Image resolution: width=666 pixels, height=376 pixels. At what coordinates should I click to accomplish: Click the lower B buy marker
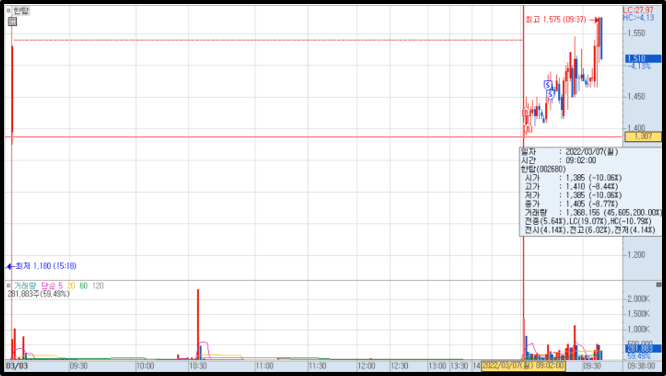528,128
